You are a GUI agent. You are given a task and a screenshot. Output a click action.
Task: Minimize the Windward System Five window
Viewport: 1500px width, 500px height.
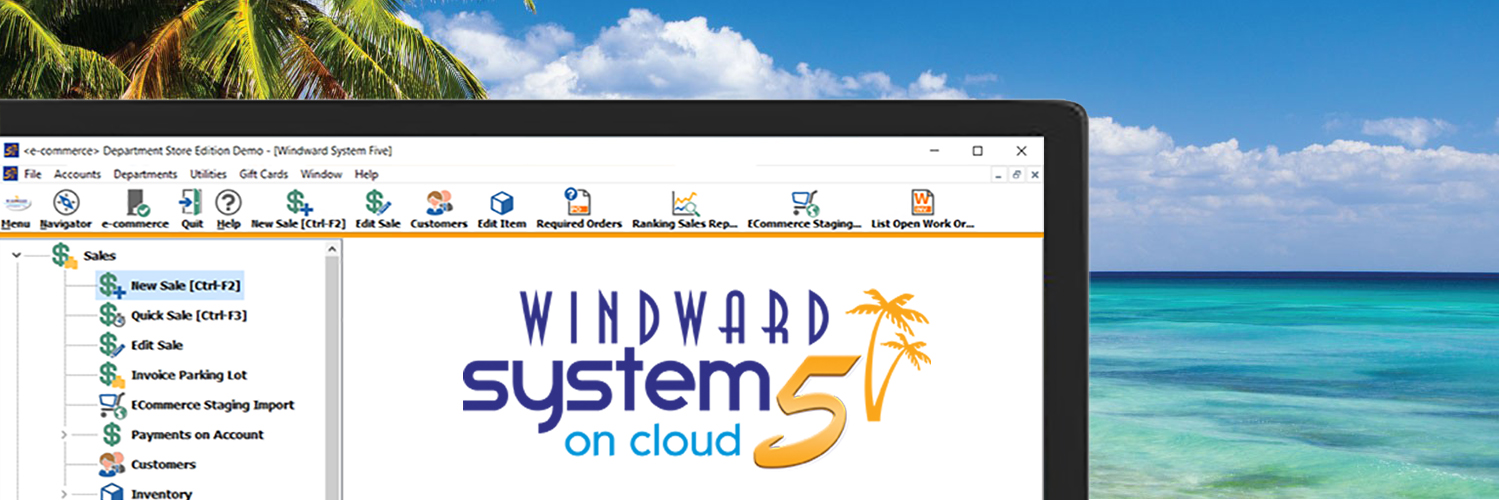[x=933, y=151]
